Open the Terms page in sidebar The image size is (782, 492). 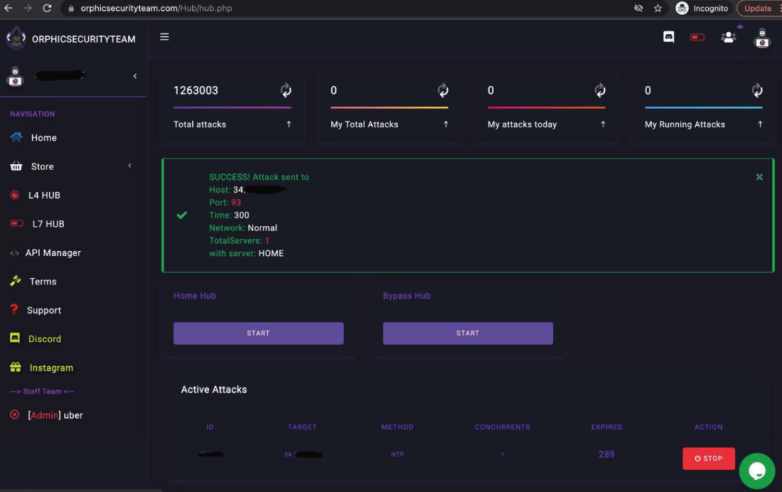tap(43, 282)
